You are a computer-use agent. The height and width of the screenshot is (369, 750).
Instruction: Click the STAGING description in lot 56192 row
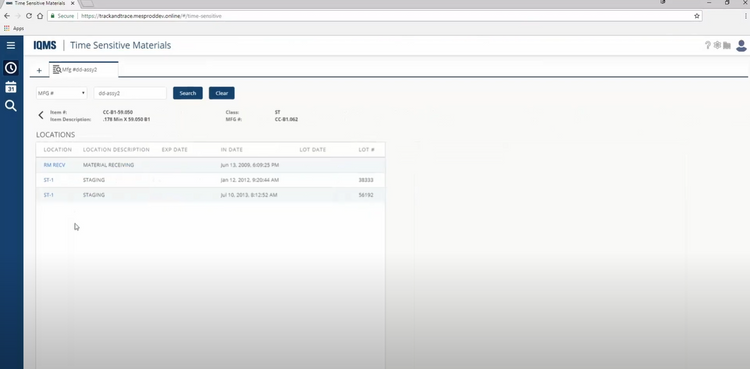click(94, 195)
